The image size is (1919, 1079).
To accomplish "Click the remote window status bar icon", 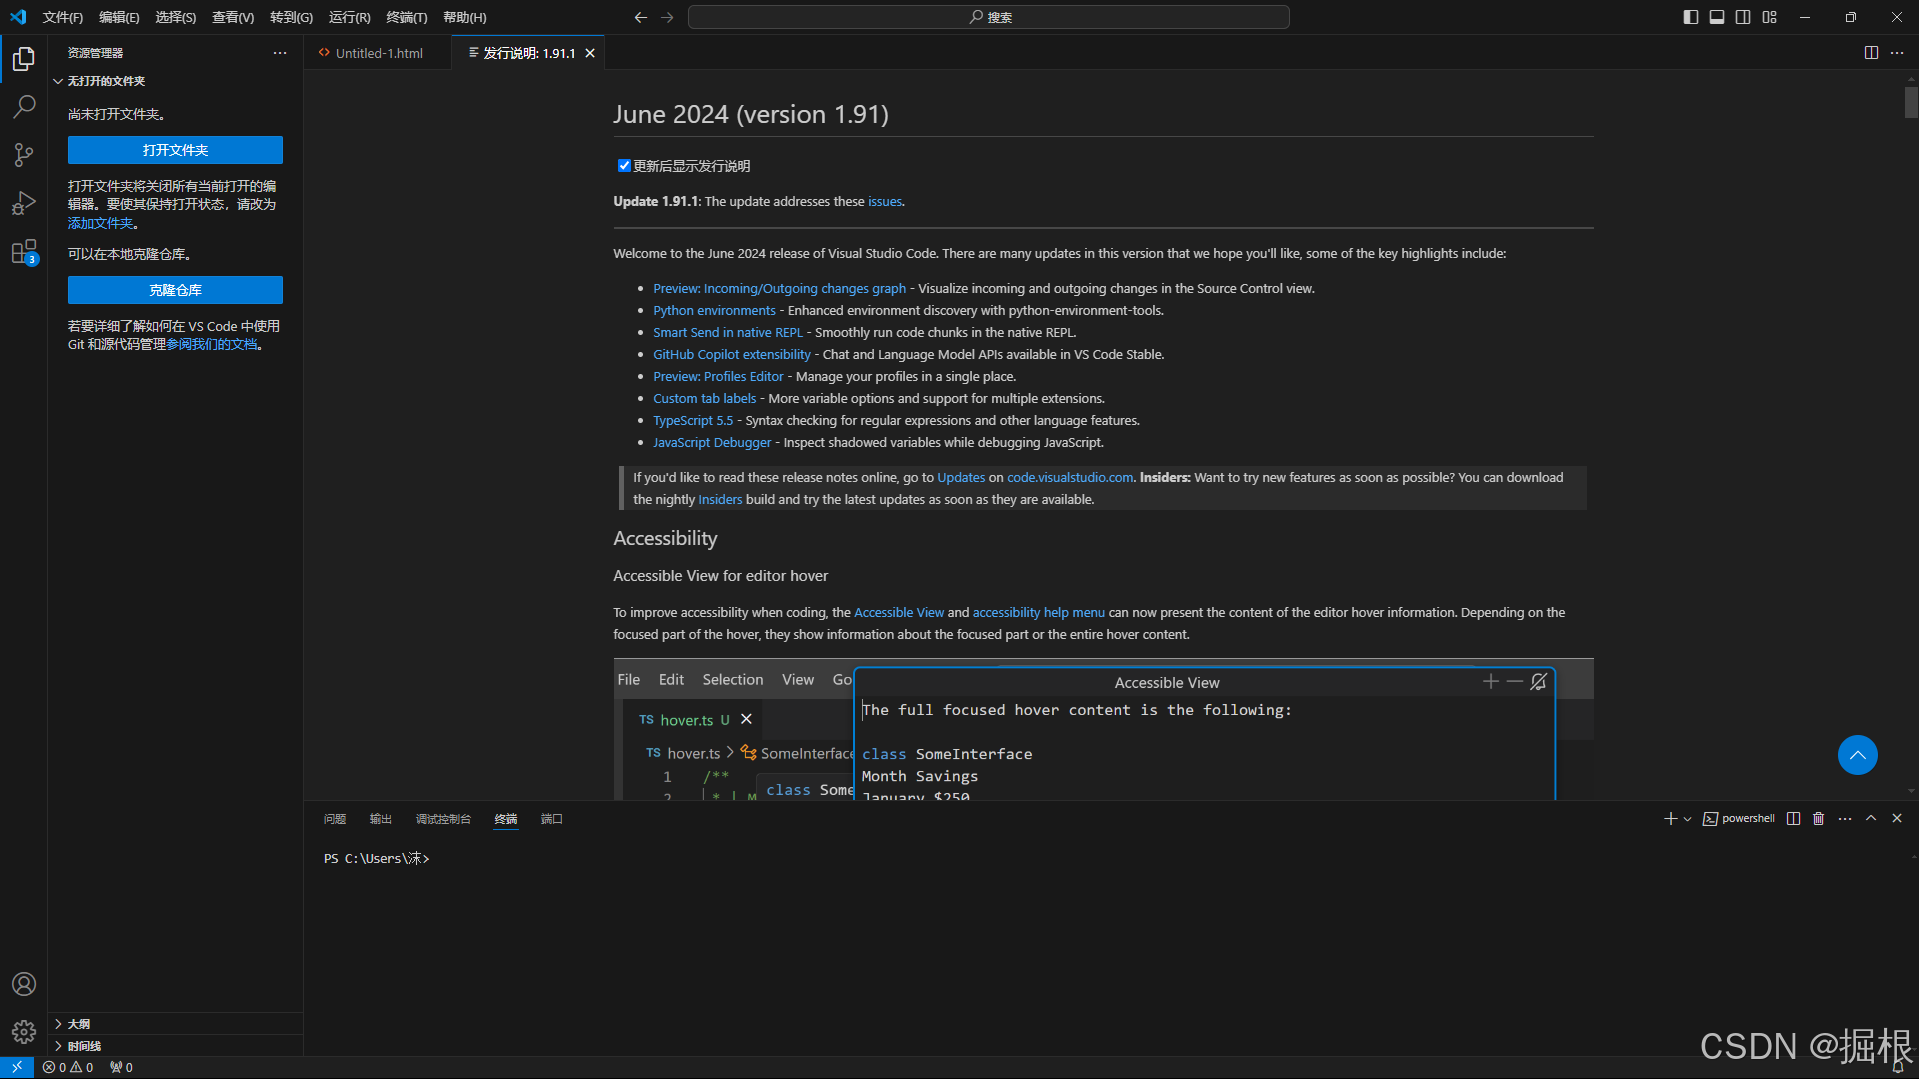I will point(17,1067).
